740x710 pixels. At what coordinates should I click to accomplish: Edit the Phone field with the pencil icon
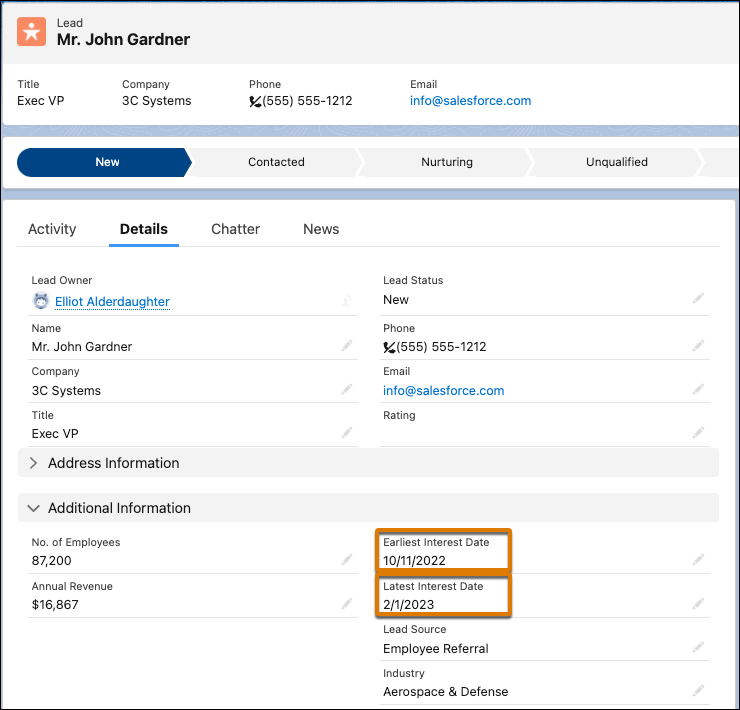pos(698,346)
